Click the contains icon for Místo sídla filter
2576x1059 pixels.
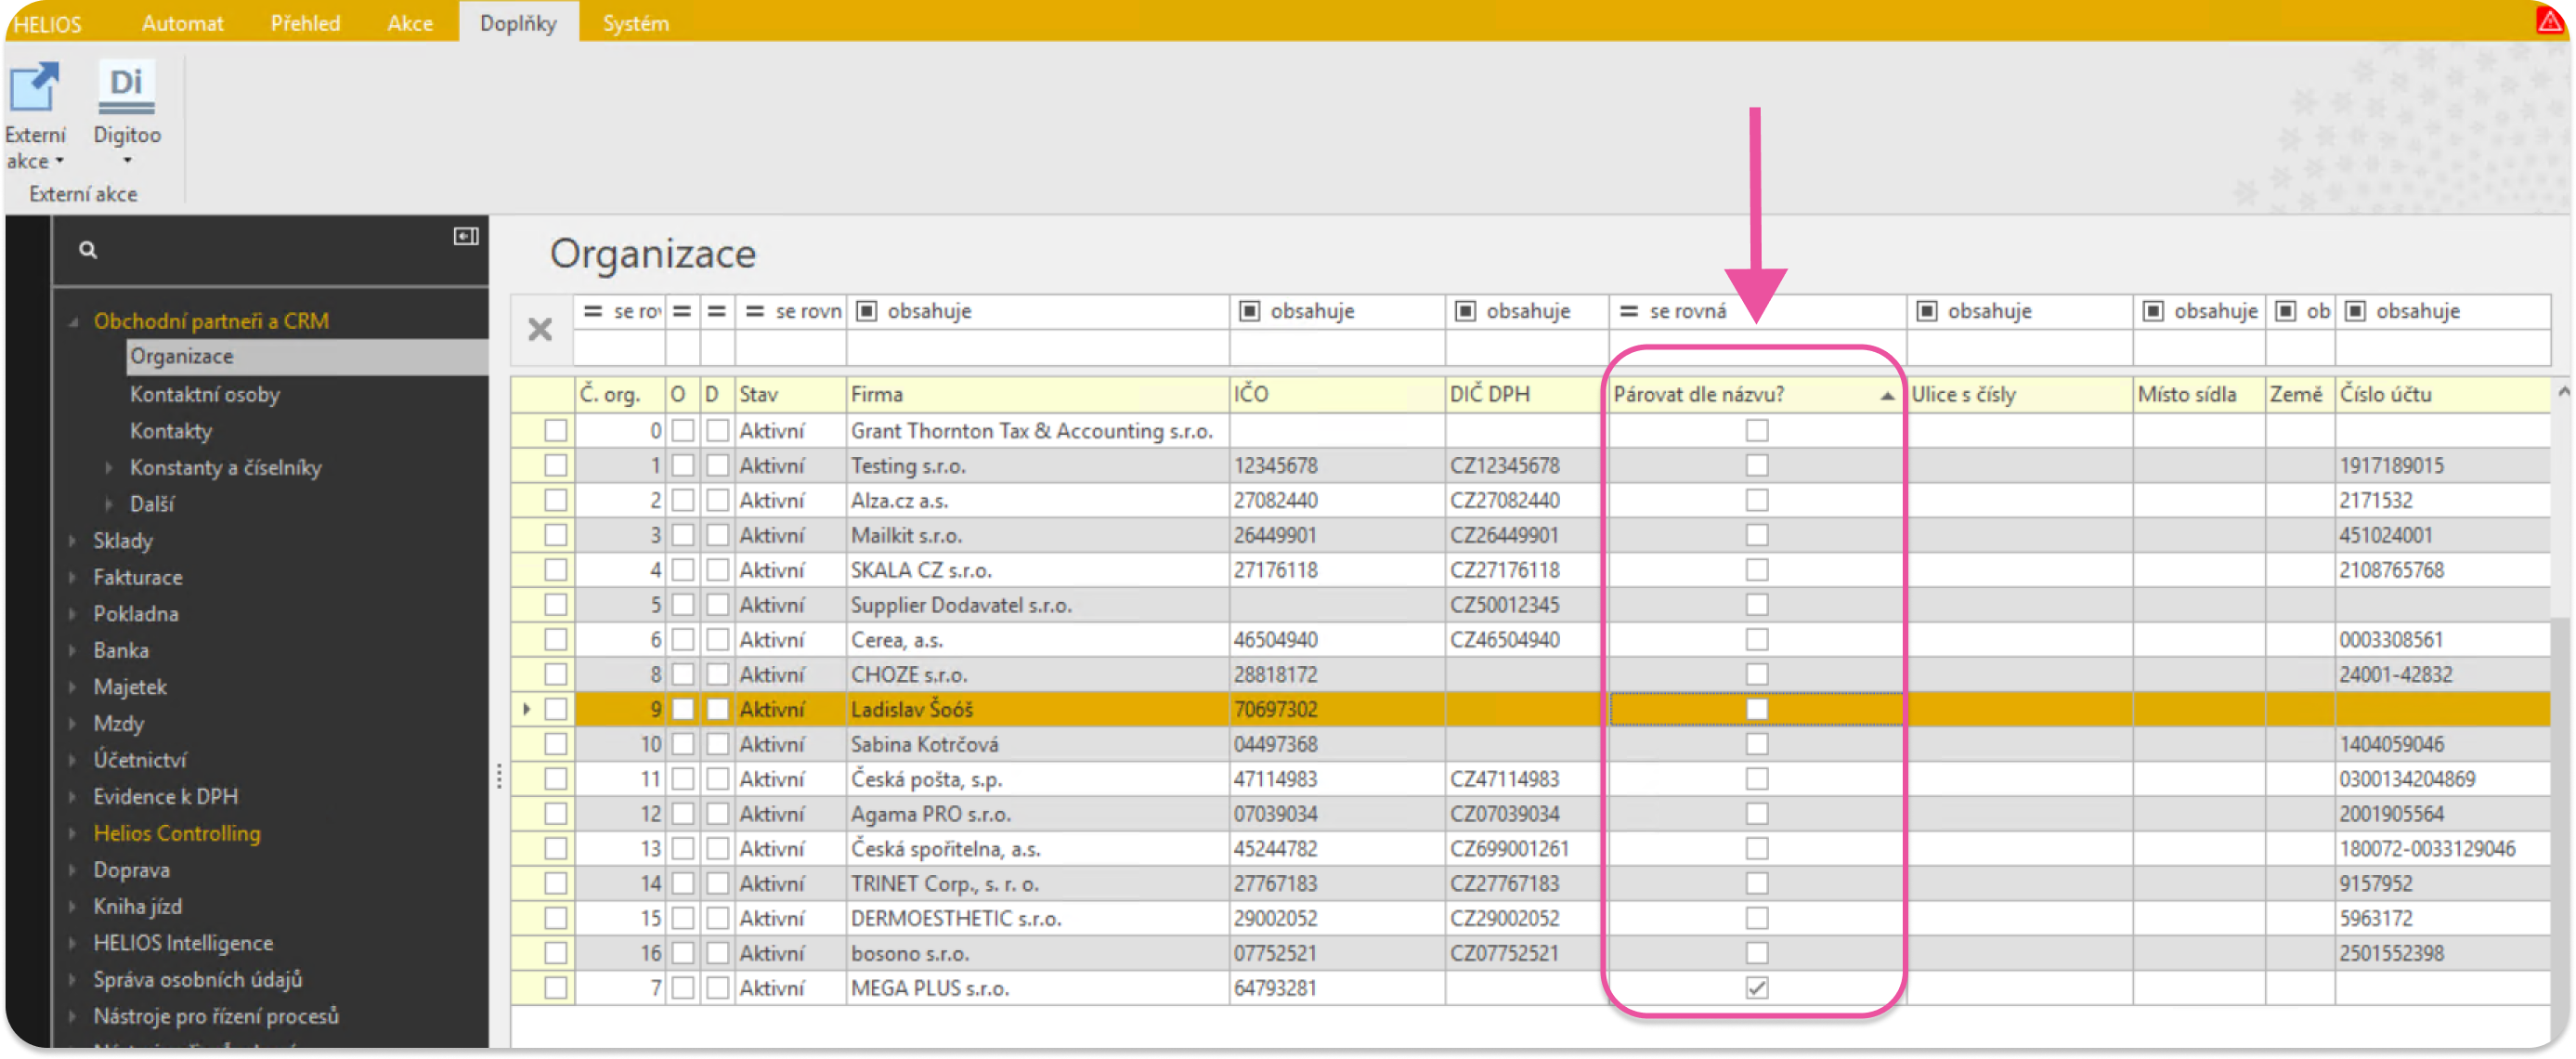click(2153, 311)
